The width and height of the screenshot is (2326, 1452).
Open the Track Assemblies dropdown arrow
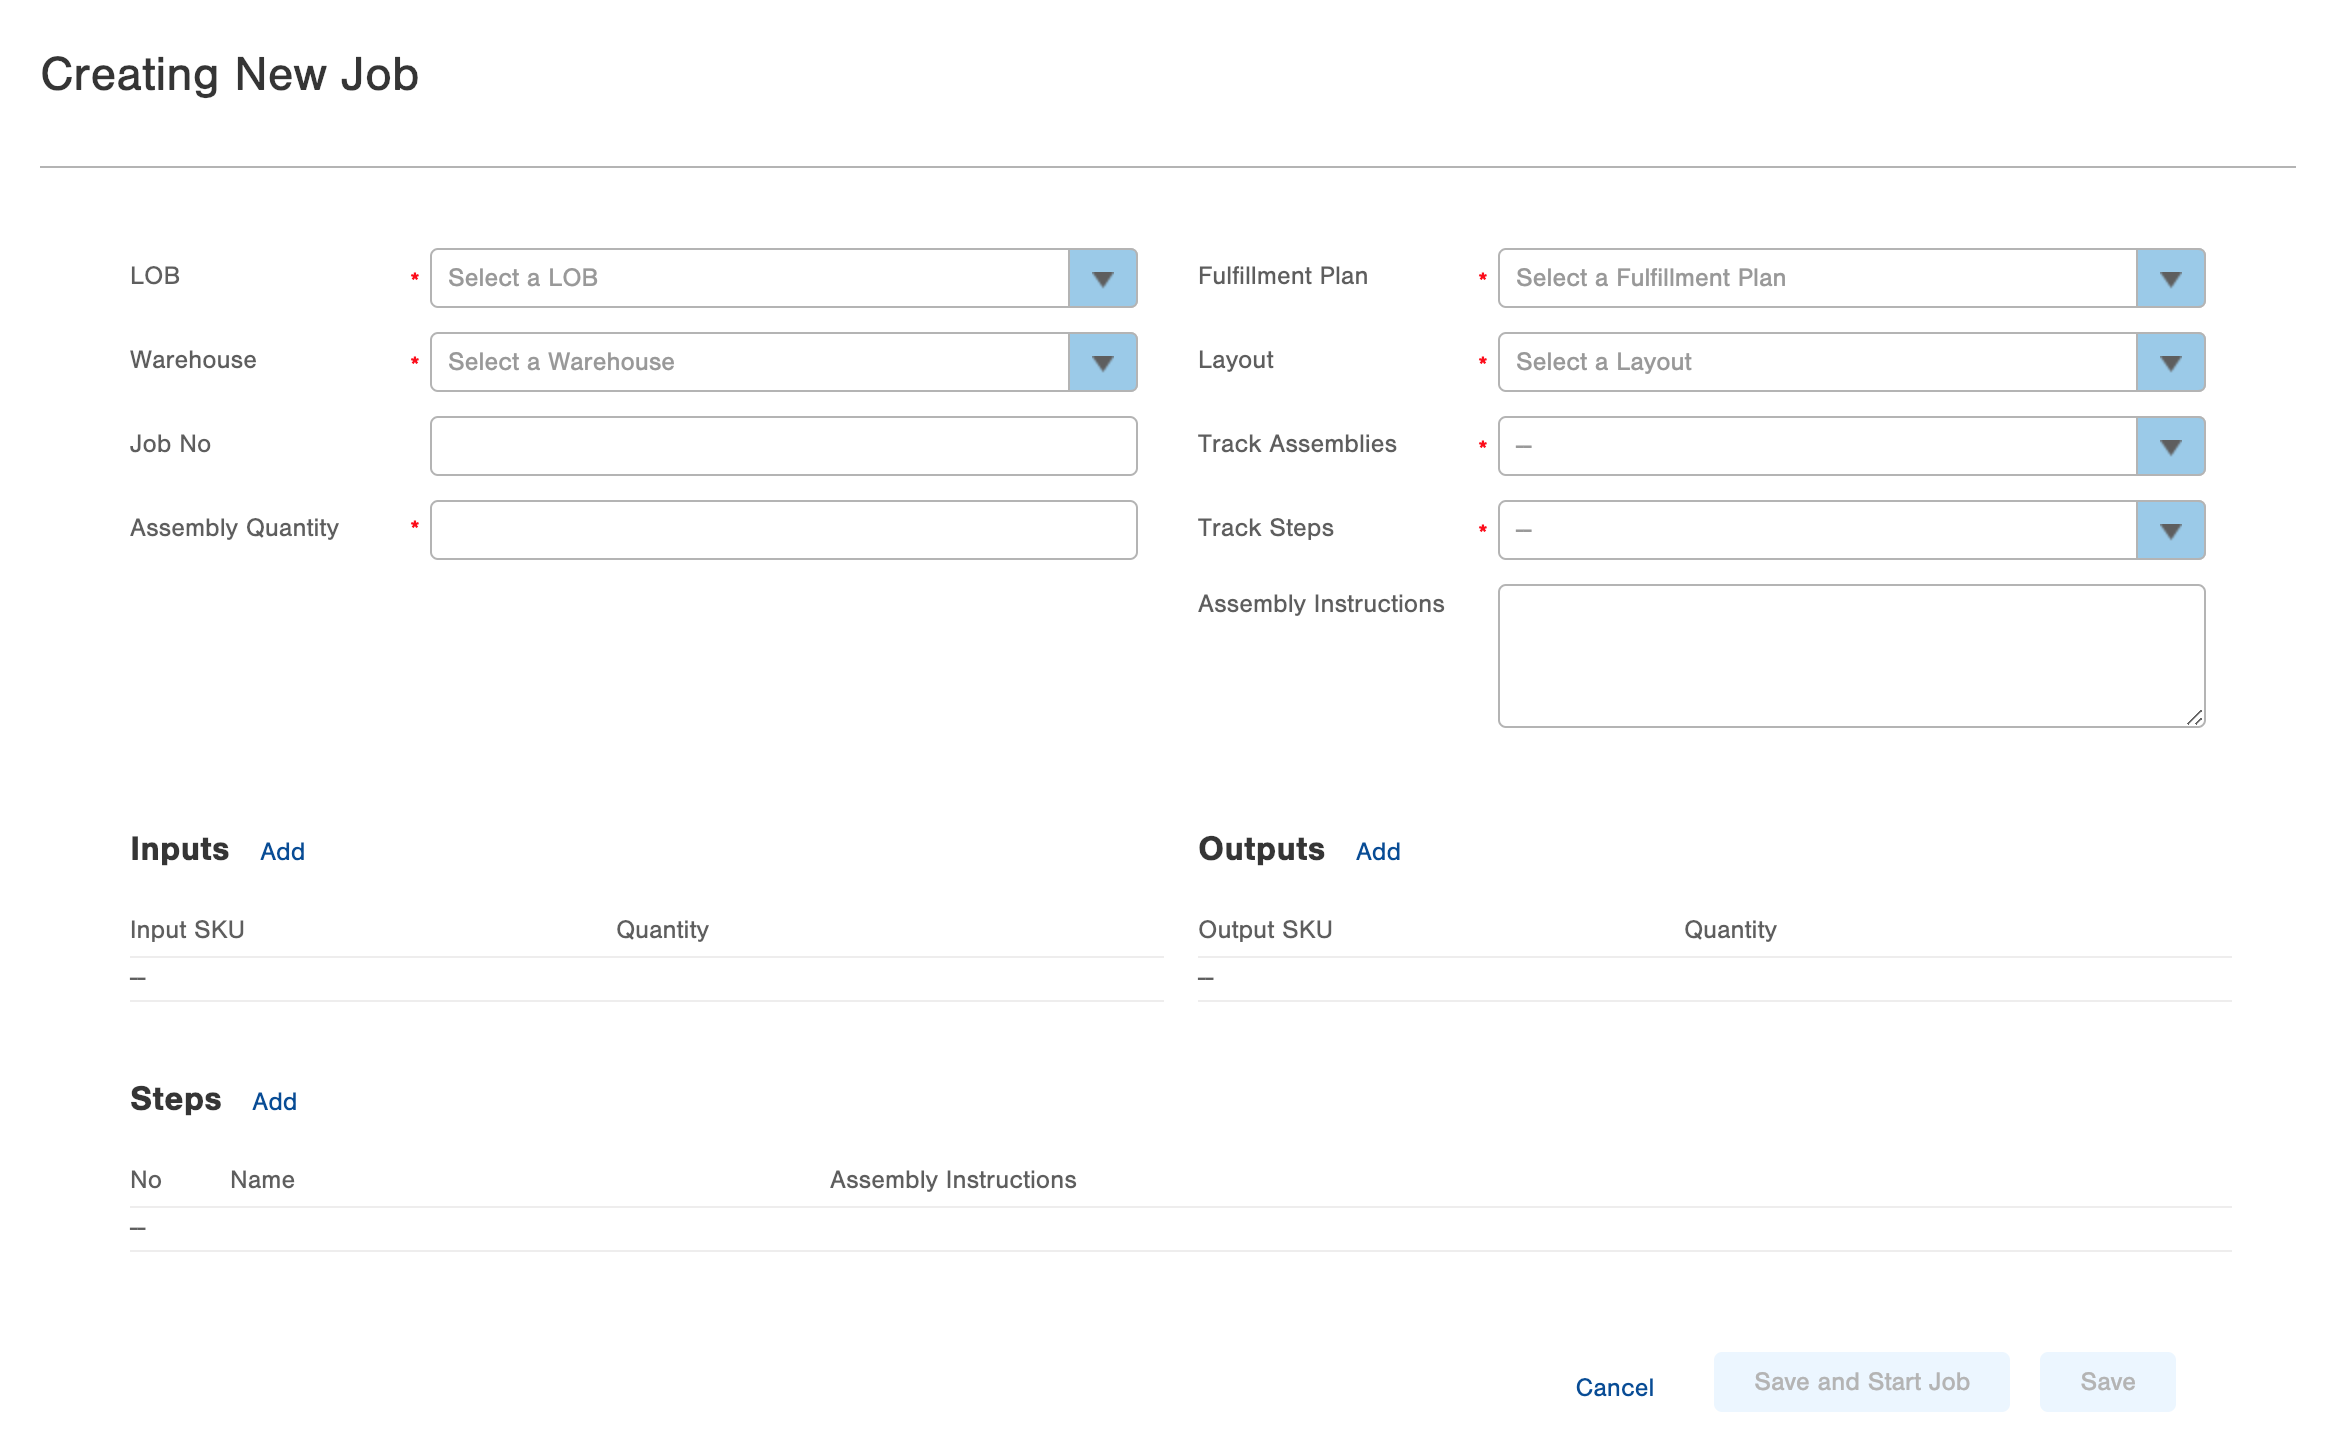point(2170,446)
